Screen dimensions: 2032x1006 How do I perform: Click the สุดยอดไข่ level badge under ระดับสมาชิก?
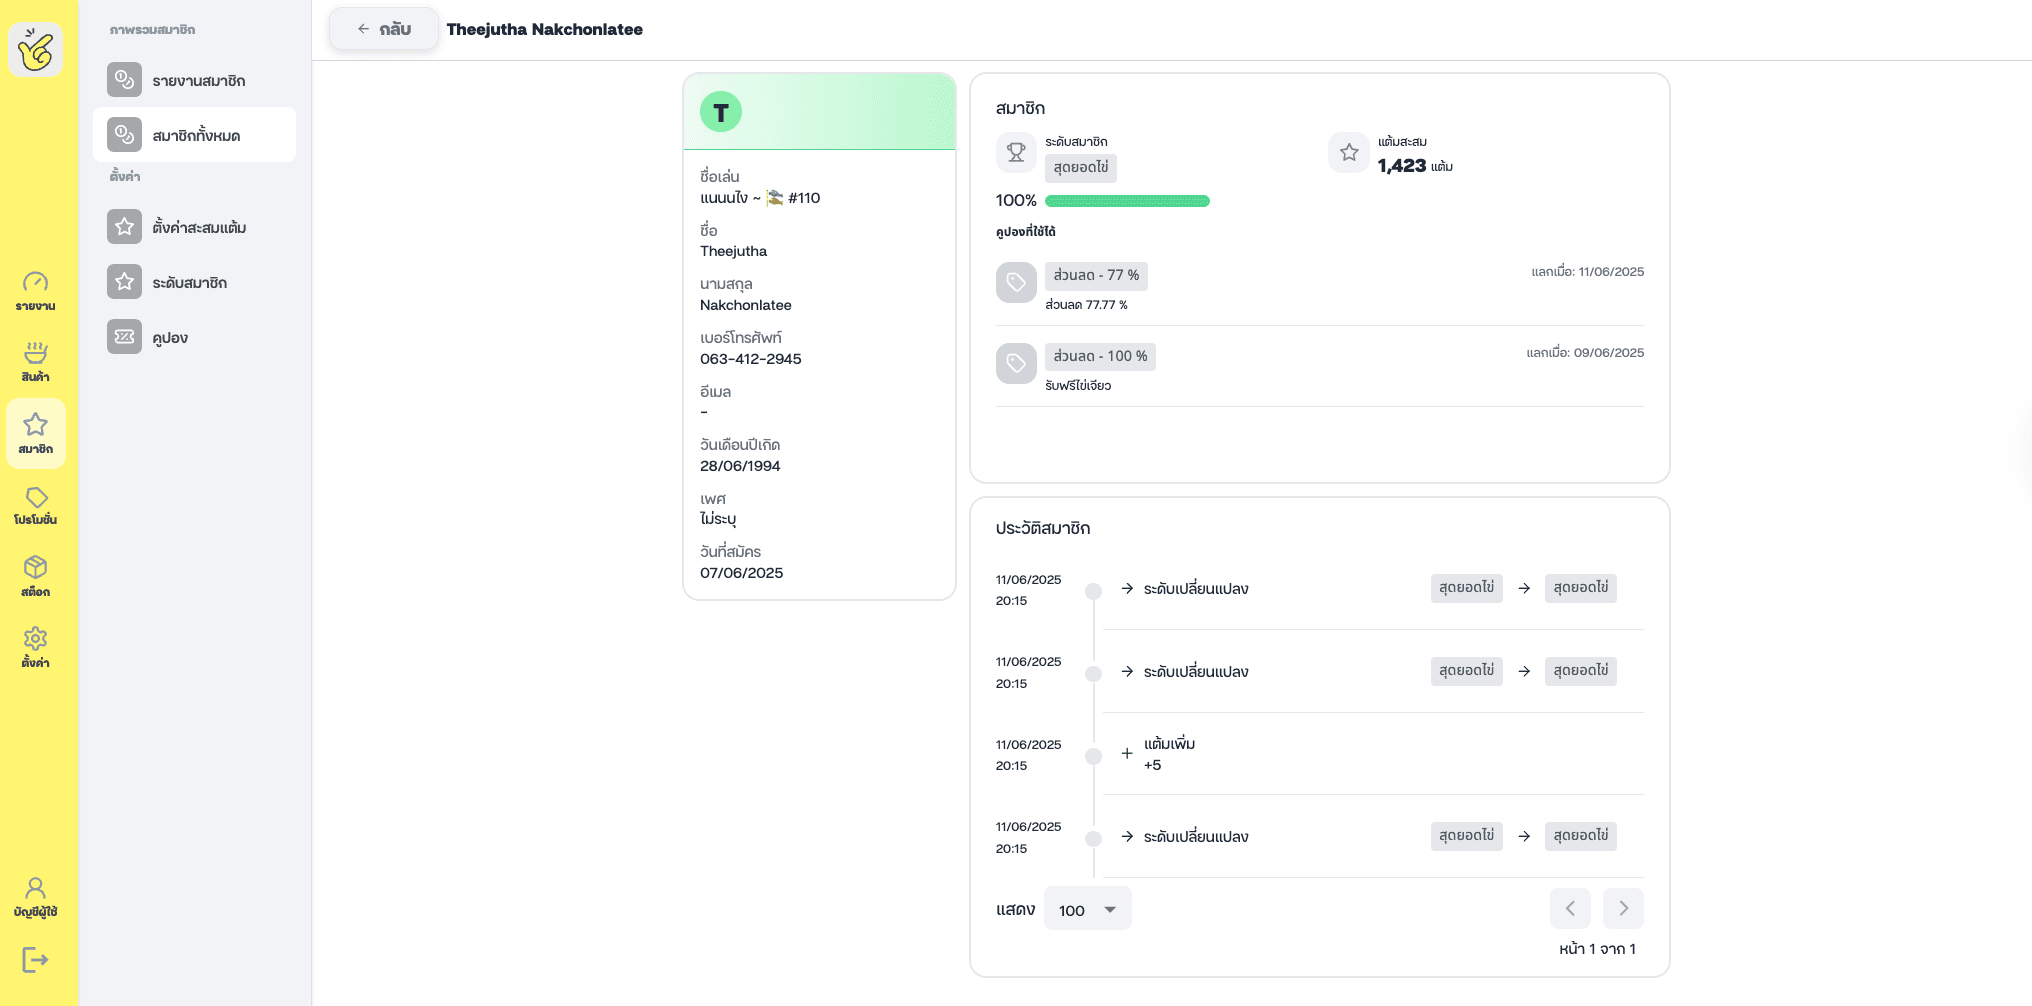click(1081, 168)
